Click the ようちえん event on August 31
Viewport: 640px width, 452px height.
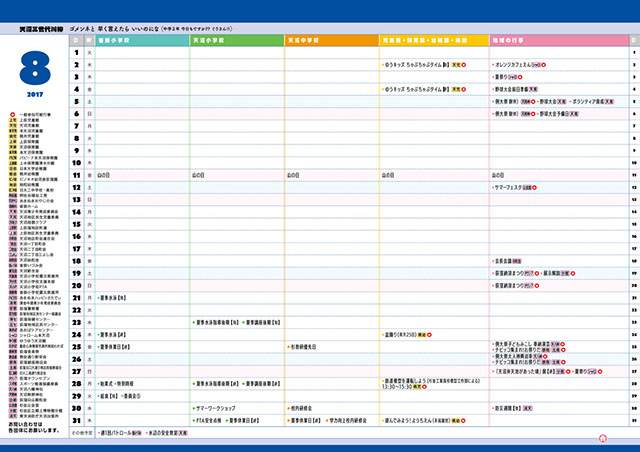(x=416, y=420)
